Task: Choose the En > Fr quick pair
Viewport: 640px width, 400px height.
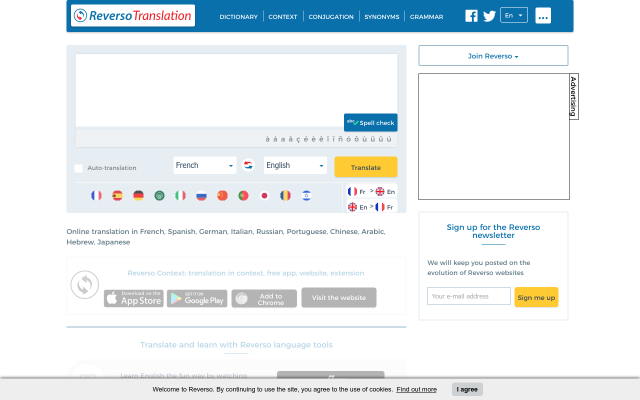Action: 371,207
